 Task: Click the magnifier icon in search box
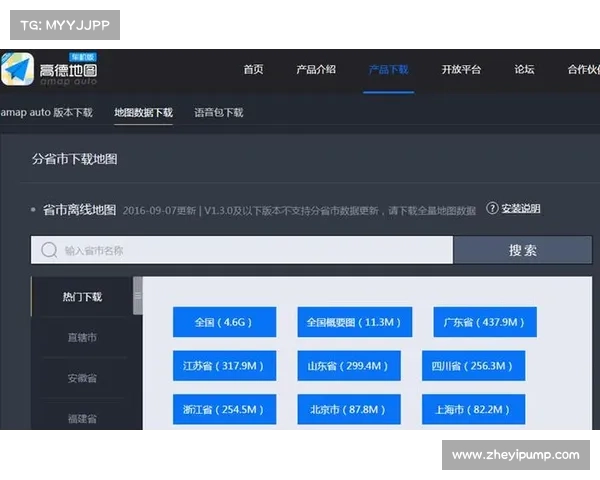click(48, 250)
